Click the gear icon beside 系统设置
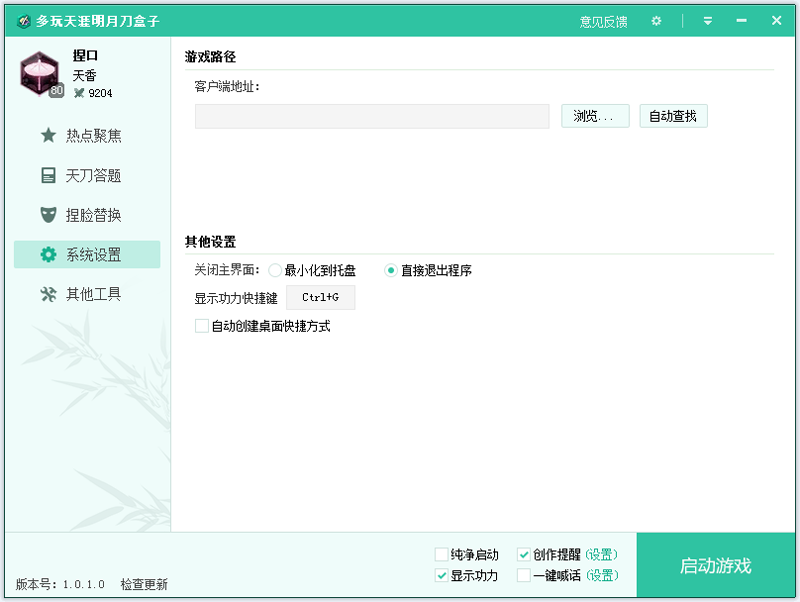The height and width of the screenshot is (602, 800). point(48,255)
